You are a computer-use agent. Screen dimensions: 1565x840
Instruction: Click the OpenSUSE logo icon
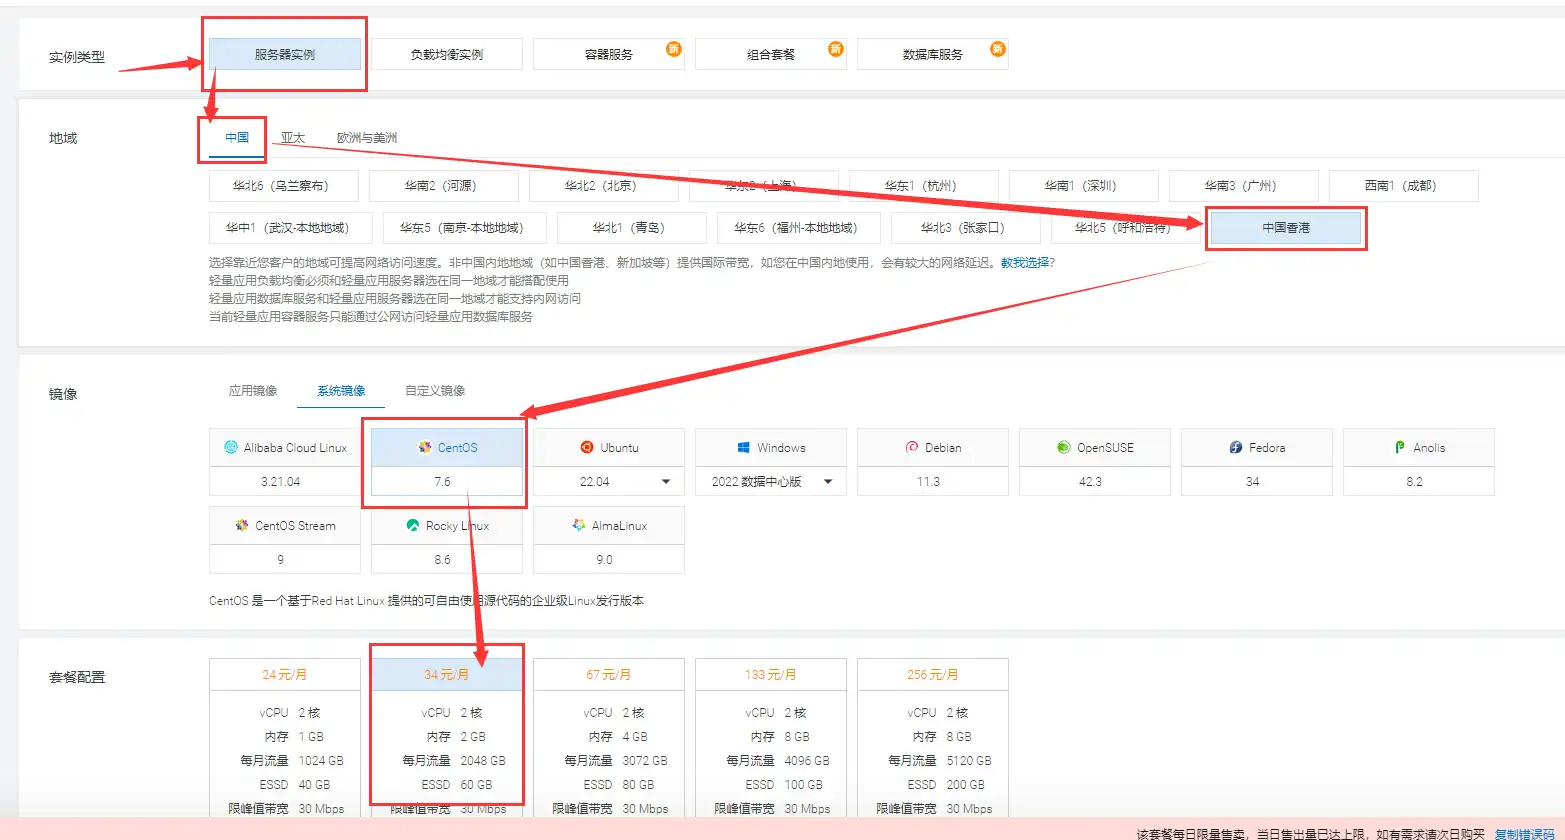[1064, 447]
